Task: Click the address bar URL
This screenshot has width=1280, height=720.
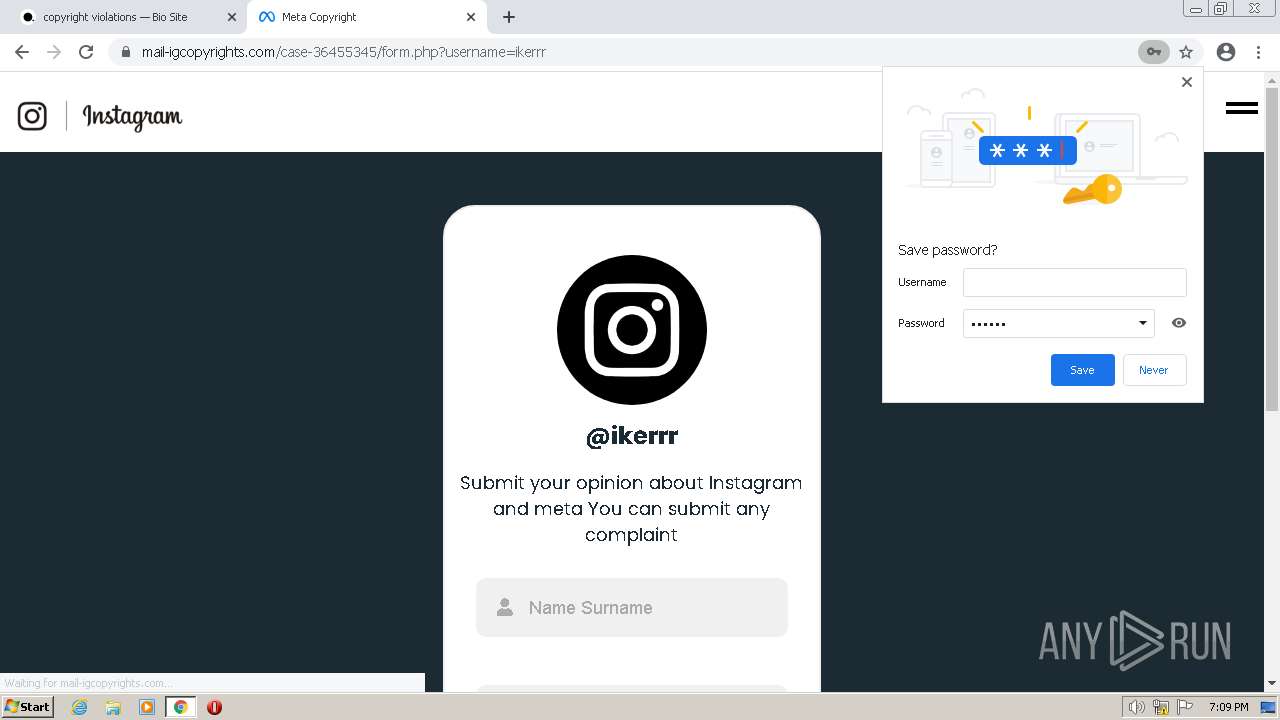Action: pos(344,52)
